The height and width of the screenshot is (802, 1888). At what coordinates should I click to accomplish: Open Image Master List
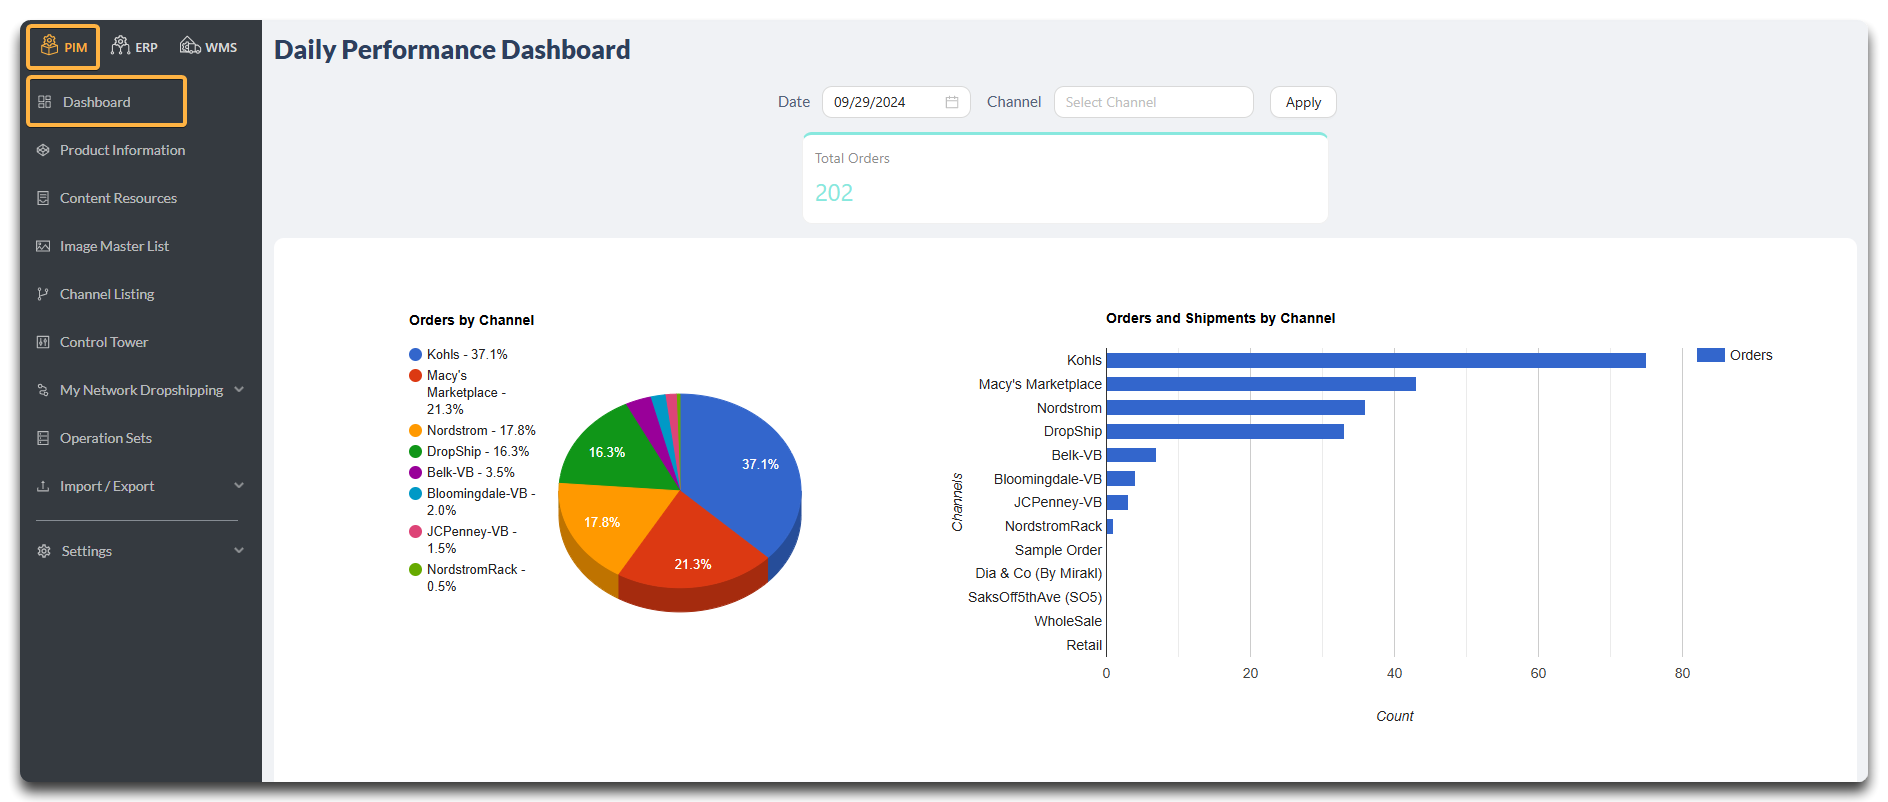tap(114, 246)
